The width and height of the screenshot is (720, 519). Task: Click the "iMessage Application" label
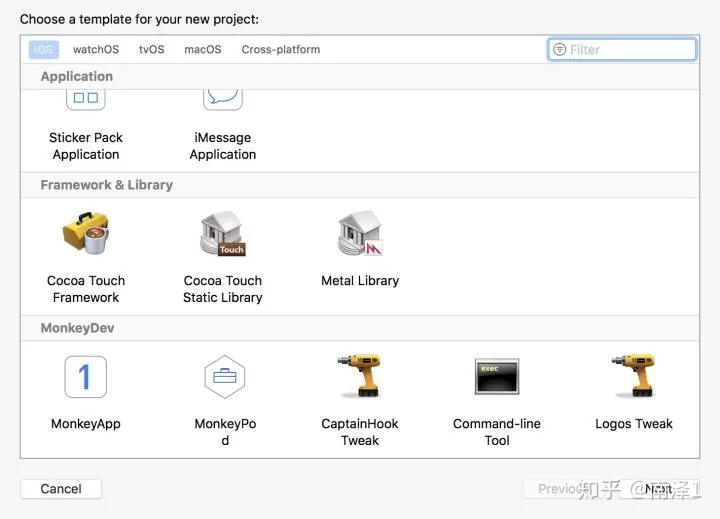click(223, 146)
